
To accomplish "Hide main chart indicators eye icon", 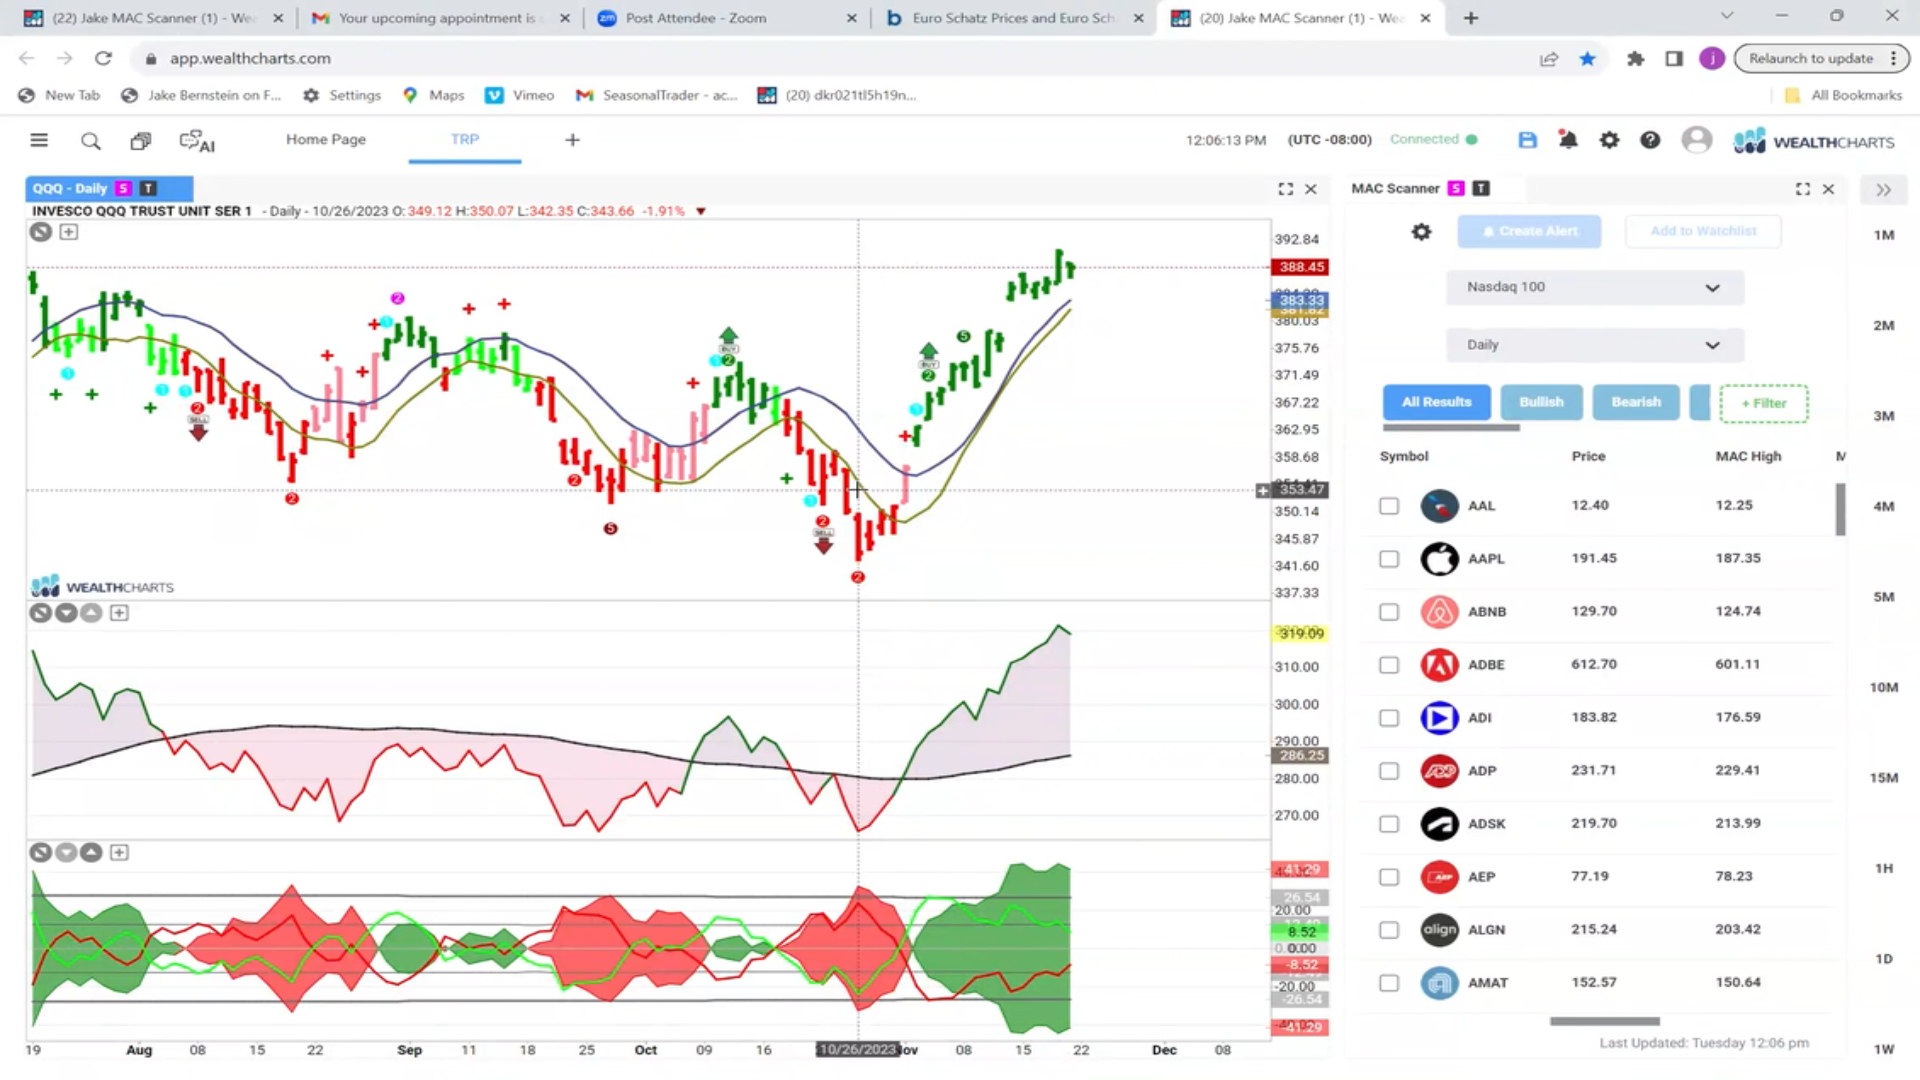I will tap(40, 232).
